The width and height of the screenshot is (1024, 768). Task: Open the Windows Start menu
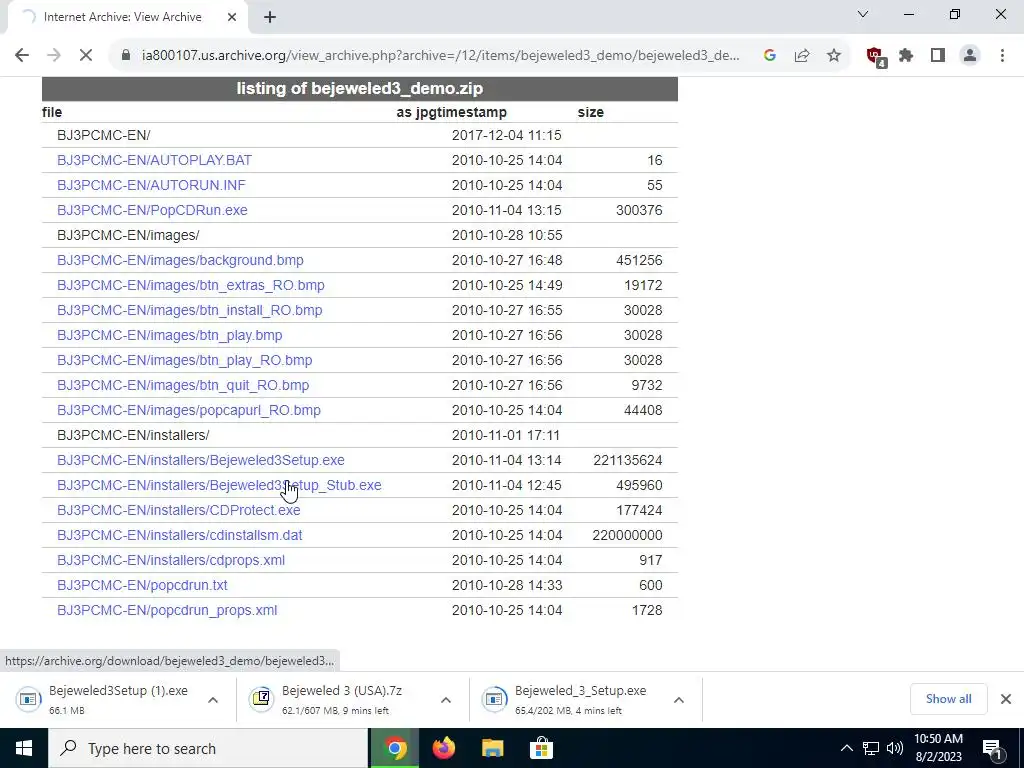[x=24, y=748]
